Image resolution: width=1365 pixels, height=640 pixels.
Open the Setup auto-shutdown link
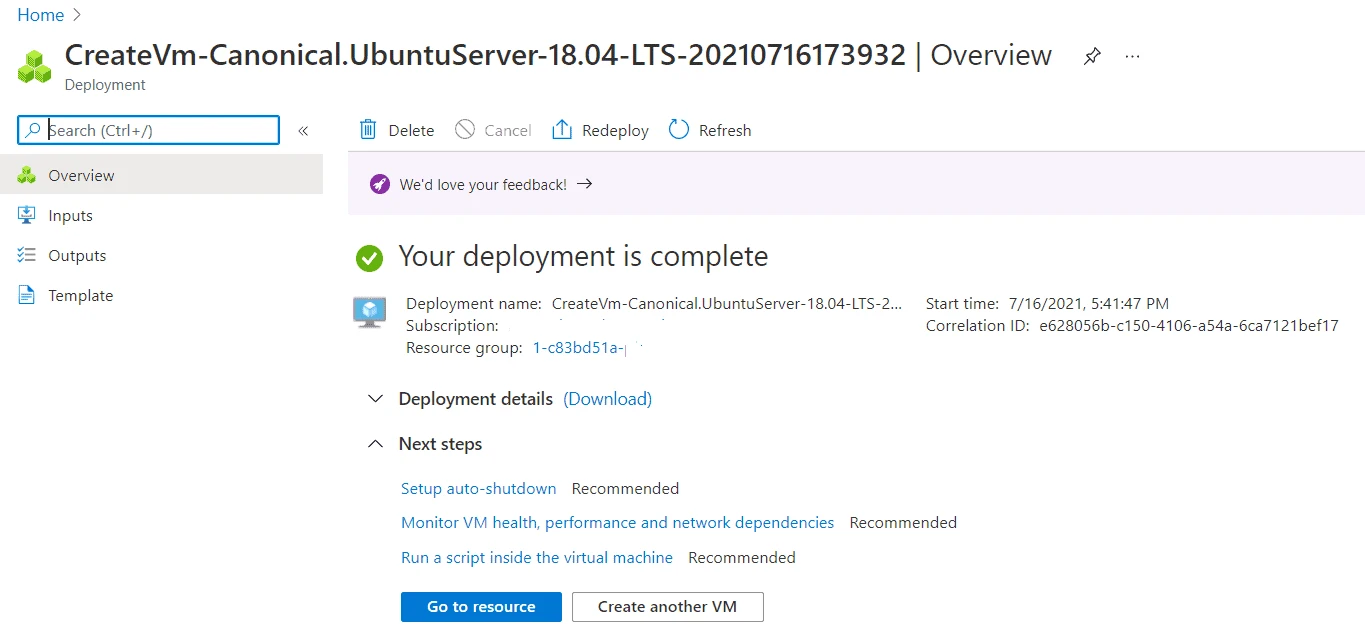pyautogui.click(x=478, y=488)
